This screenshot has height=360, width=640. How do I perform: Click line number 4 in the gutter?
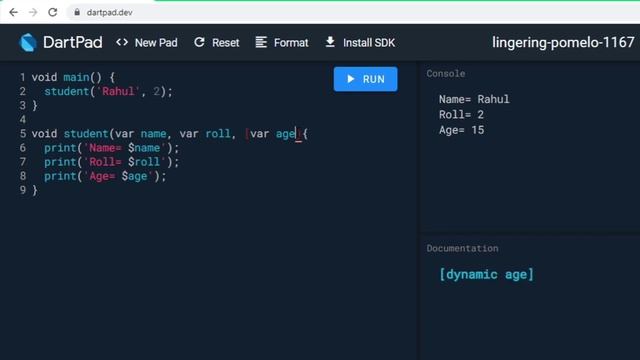tap(22, 120)
